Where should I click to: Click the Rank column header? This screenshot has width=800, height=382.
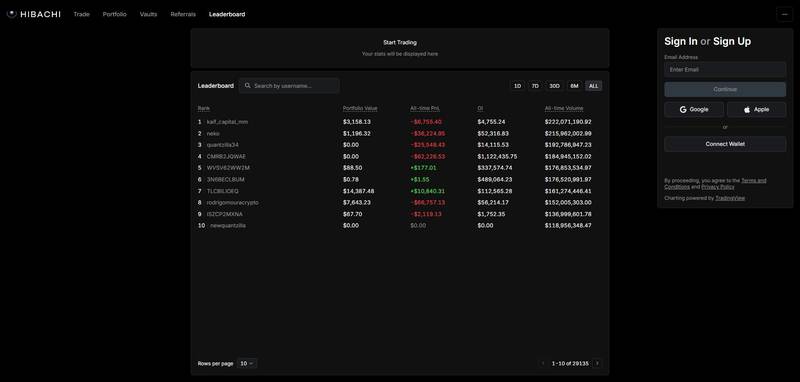pos(204,108)
